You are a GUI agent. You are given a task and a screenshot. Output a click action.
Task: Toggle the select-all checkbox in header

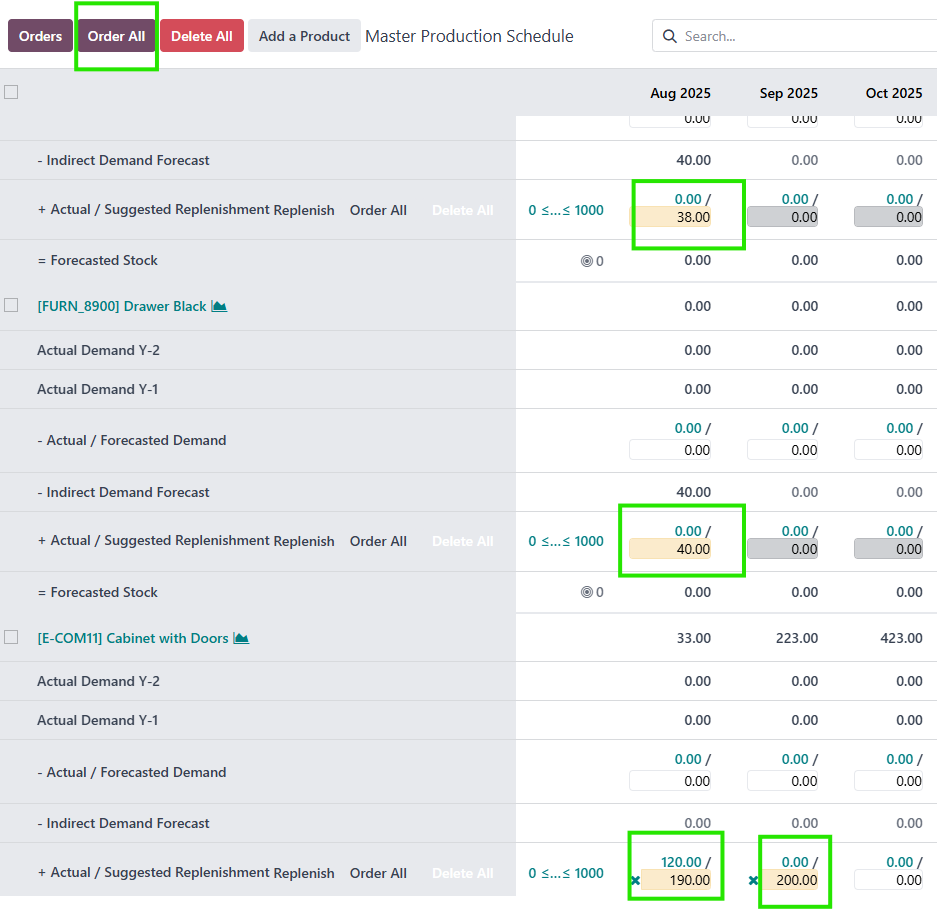coord(11,92)
